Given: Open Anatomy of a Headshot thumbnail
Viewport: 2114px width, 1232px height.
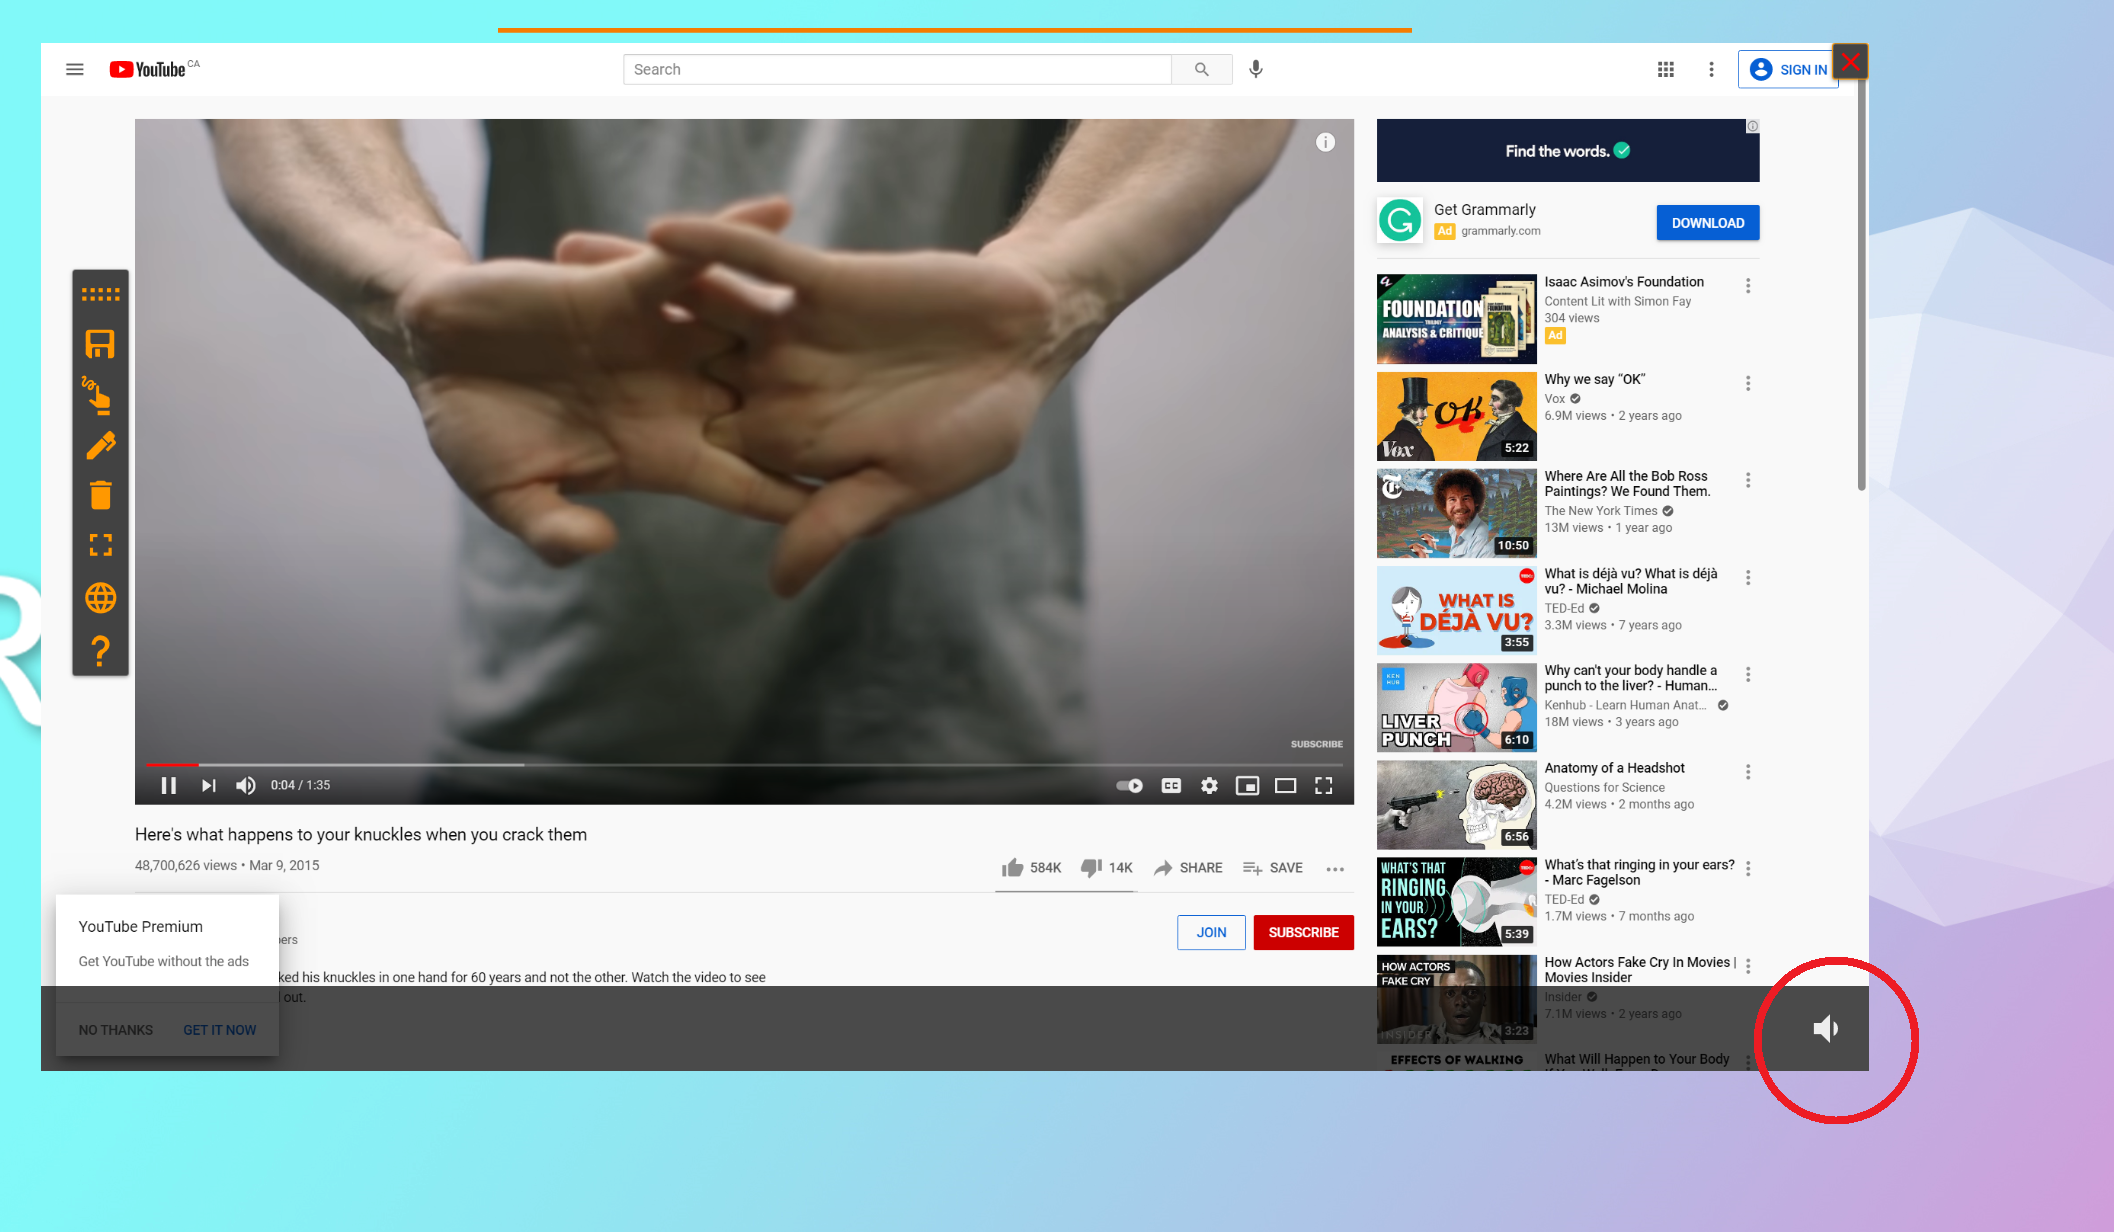Looking at the screenshot, I should click(1456, 804).
